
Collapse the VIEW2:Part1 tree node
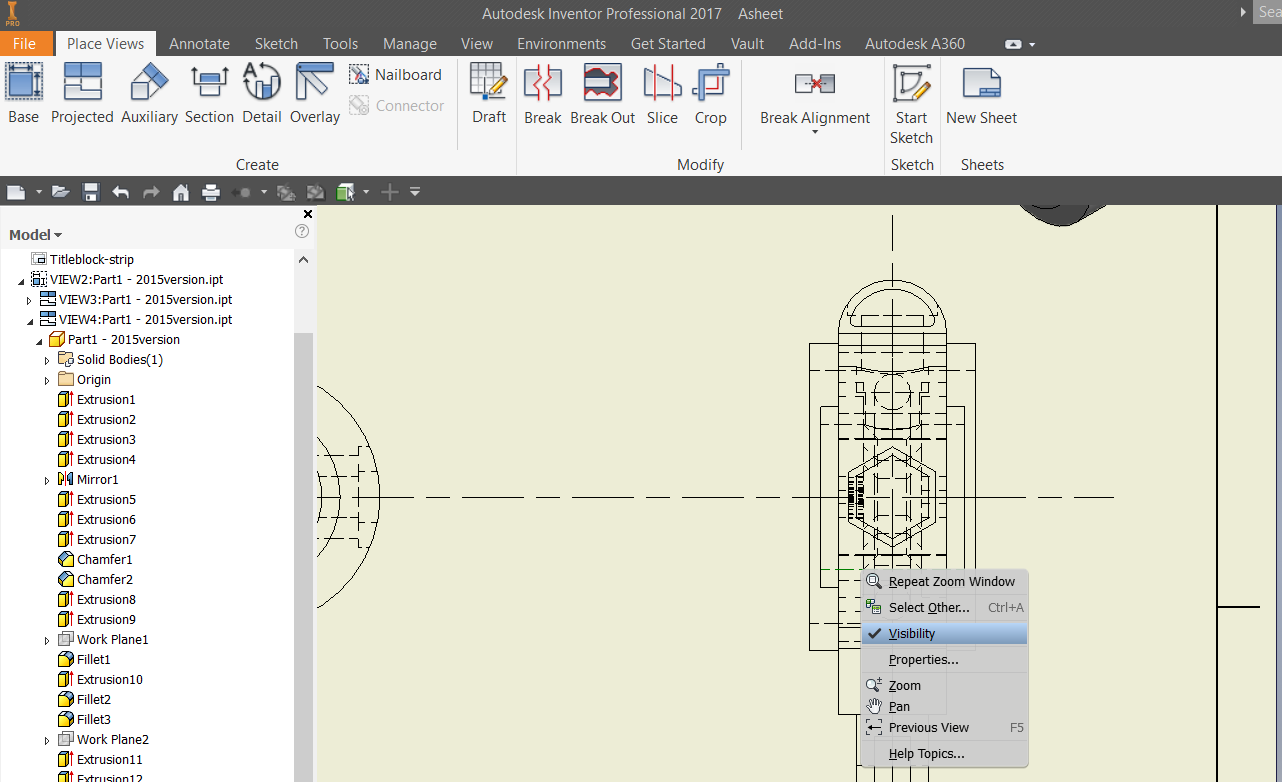click(20, 280)
